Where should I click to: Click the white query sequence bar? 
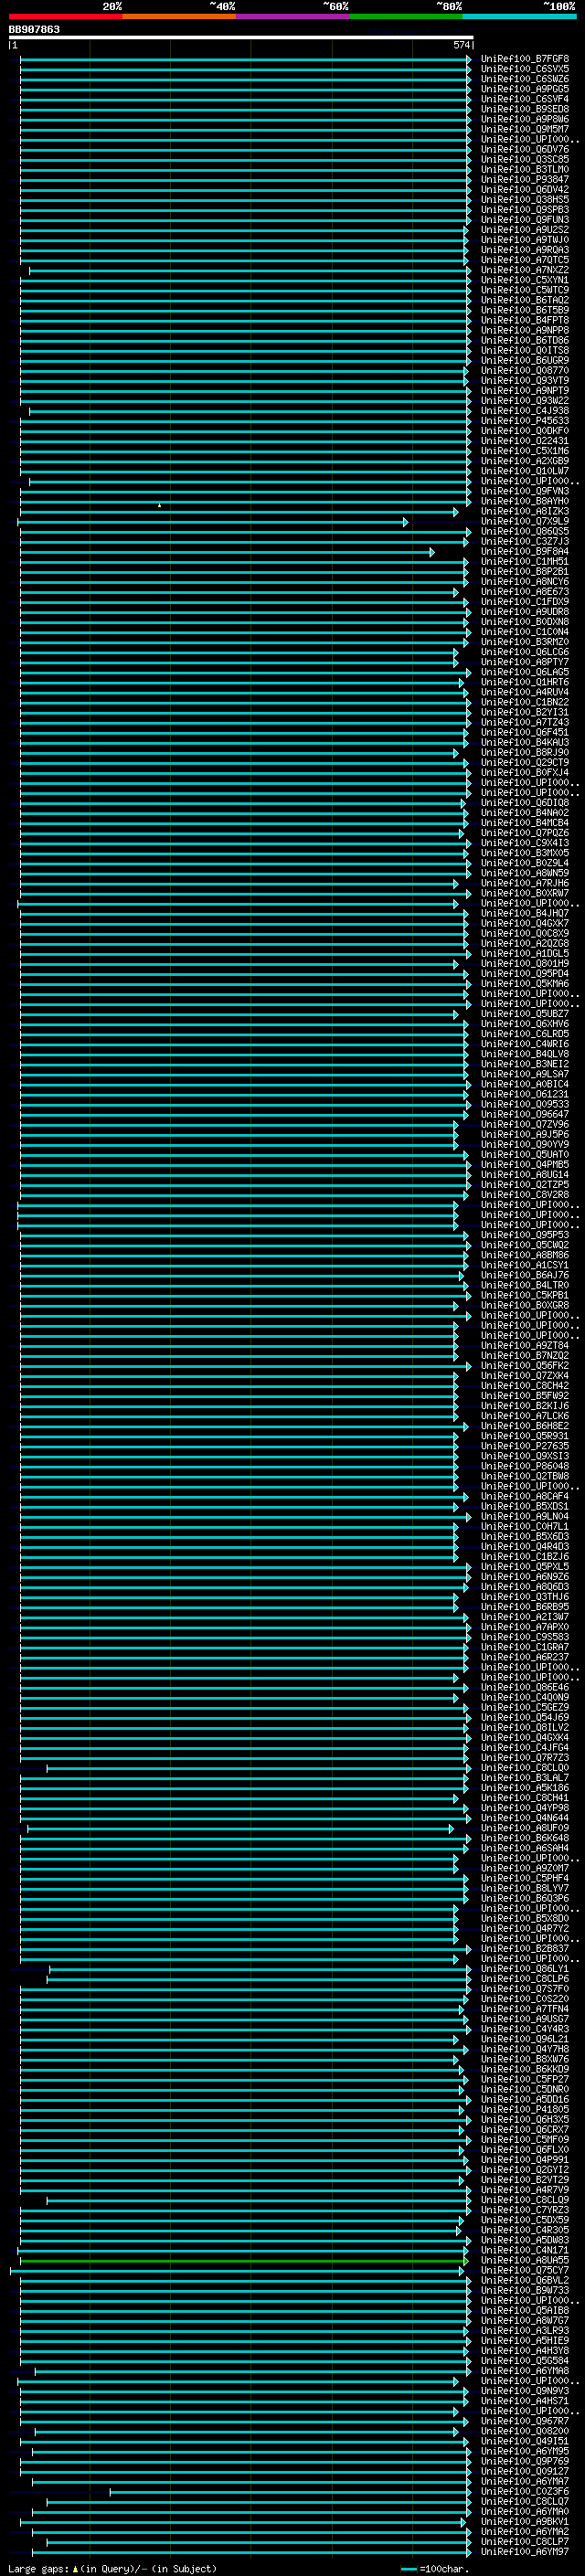(x=241, y=37)
